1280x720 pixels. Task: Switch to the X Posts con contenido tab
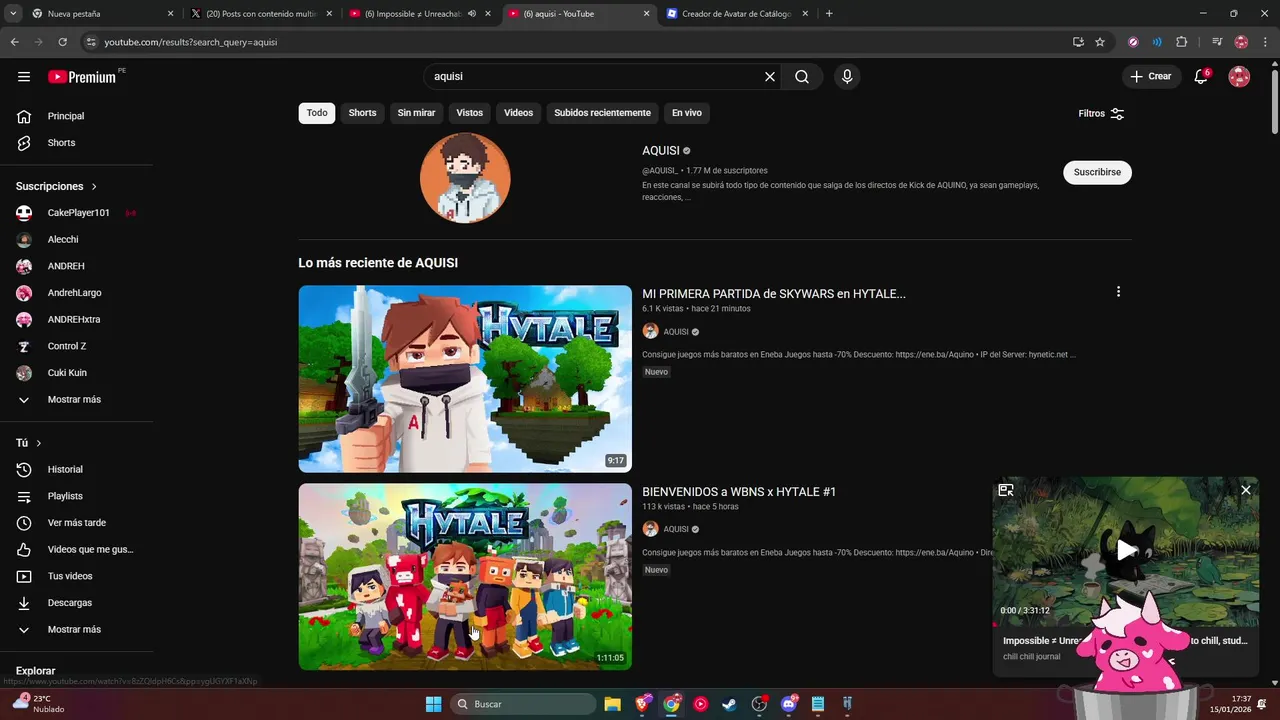(260, 14)
